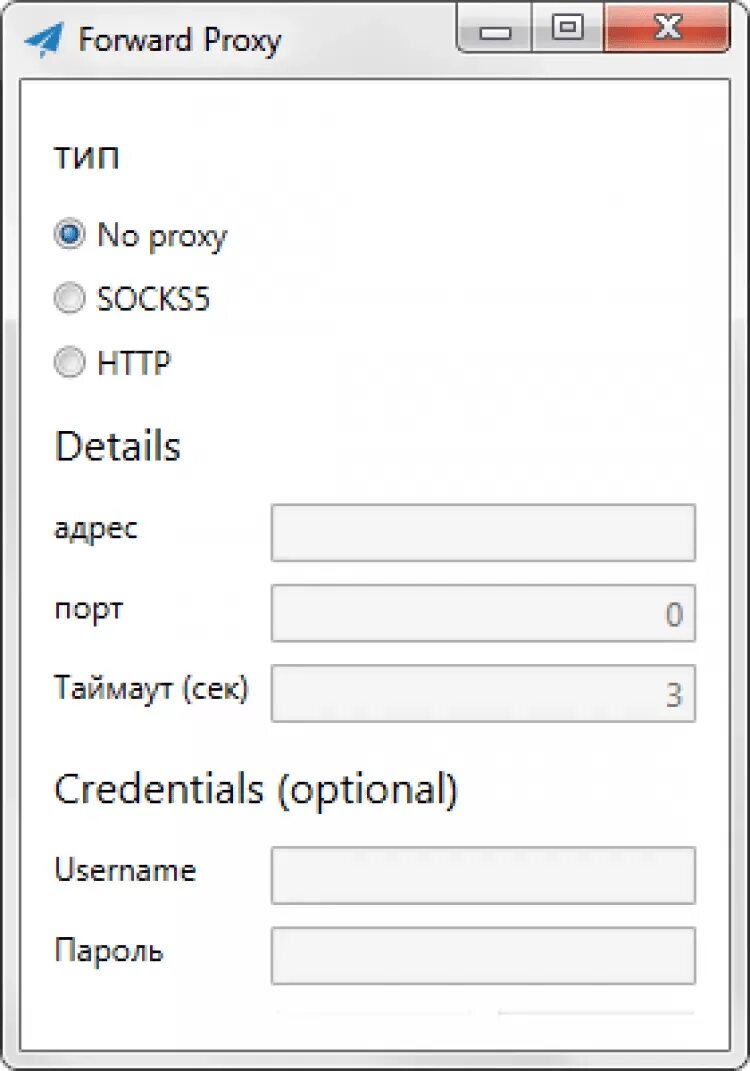750x1071 pixels.
Task: Maximize the Forward Proxy window
Action: pyautogui.click(x=569, y=29)
